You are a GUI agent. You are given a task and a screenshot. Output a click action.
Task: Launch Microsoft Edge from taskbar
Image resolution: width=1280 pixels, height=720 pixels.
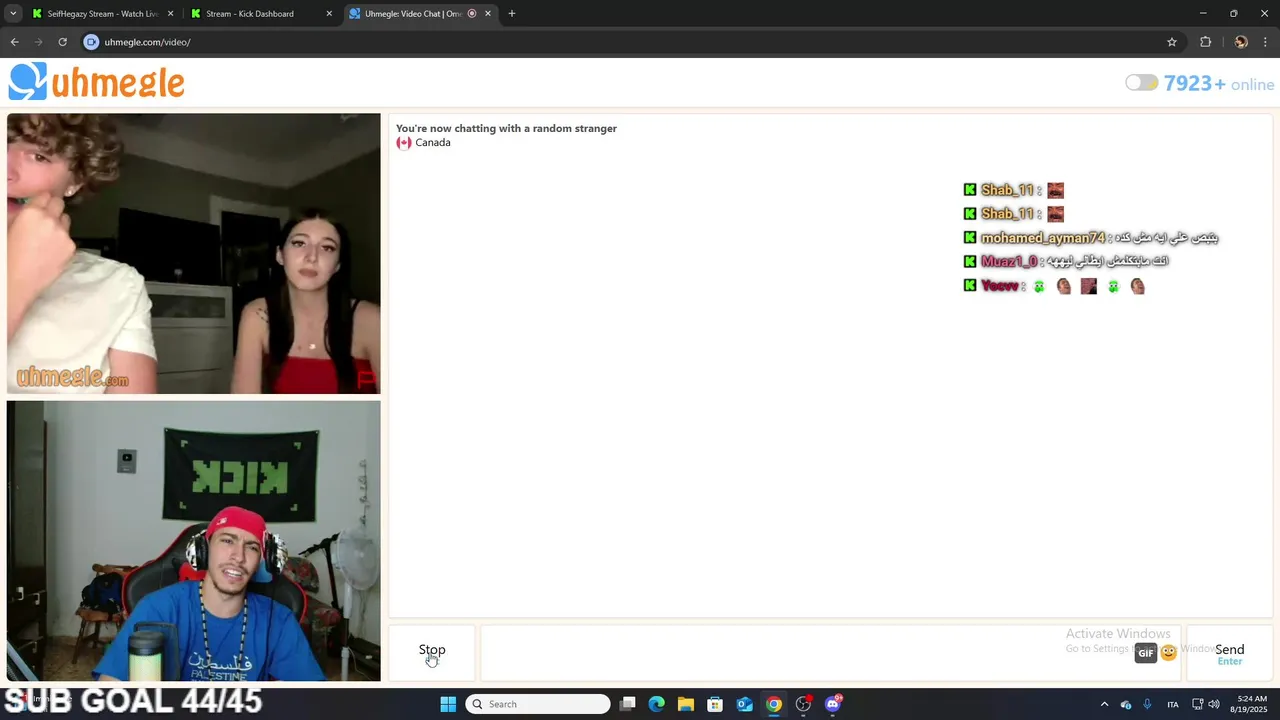(x=657, y=704)
